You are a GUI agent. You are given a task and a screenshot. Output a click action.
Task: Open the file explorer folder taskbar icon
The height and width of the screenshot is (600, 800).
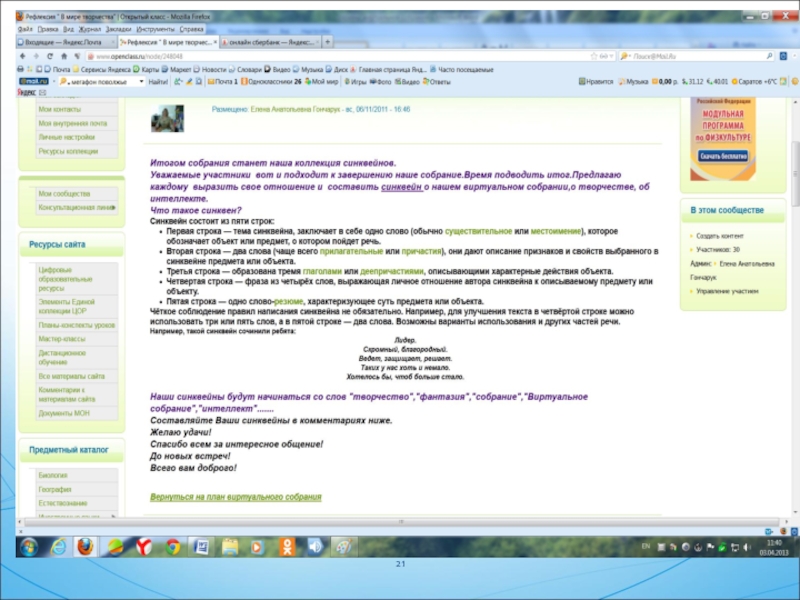tap(230, 547)
